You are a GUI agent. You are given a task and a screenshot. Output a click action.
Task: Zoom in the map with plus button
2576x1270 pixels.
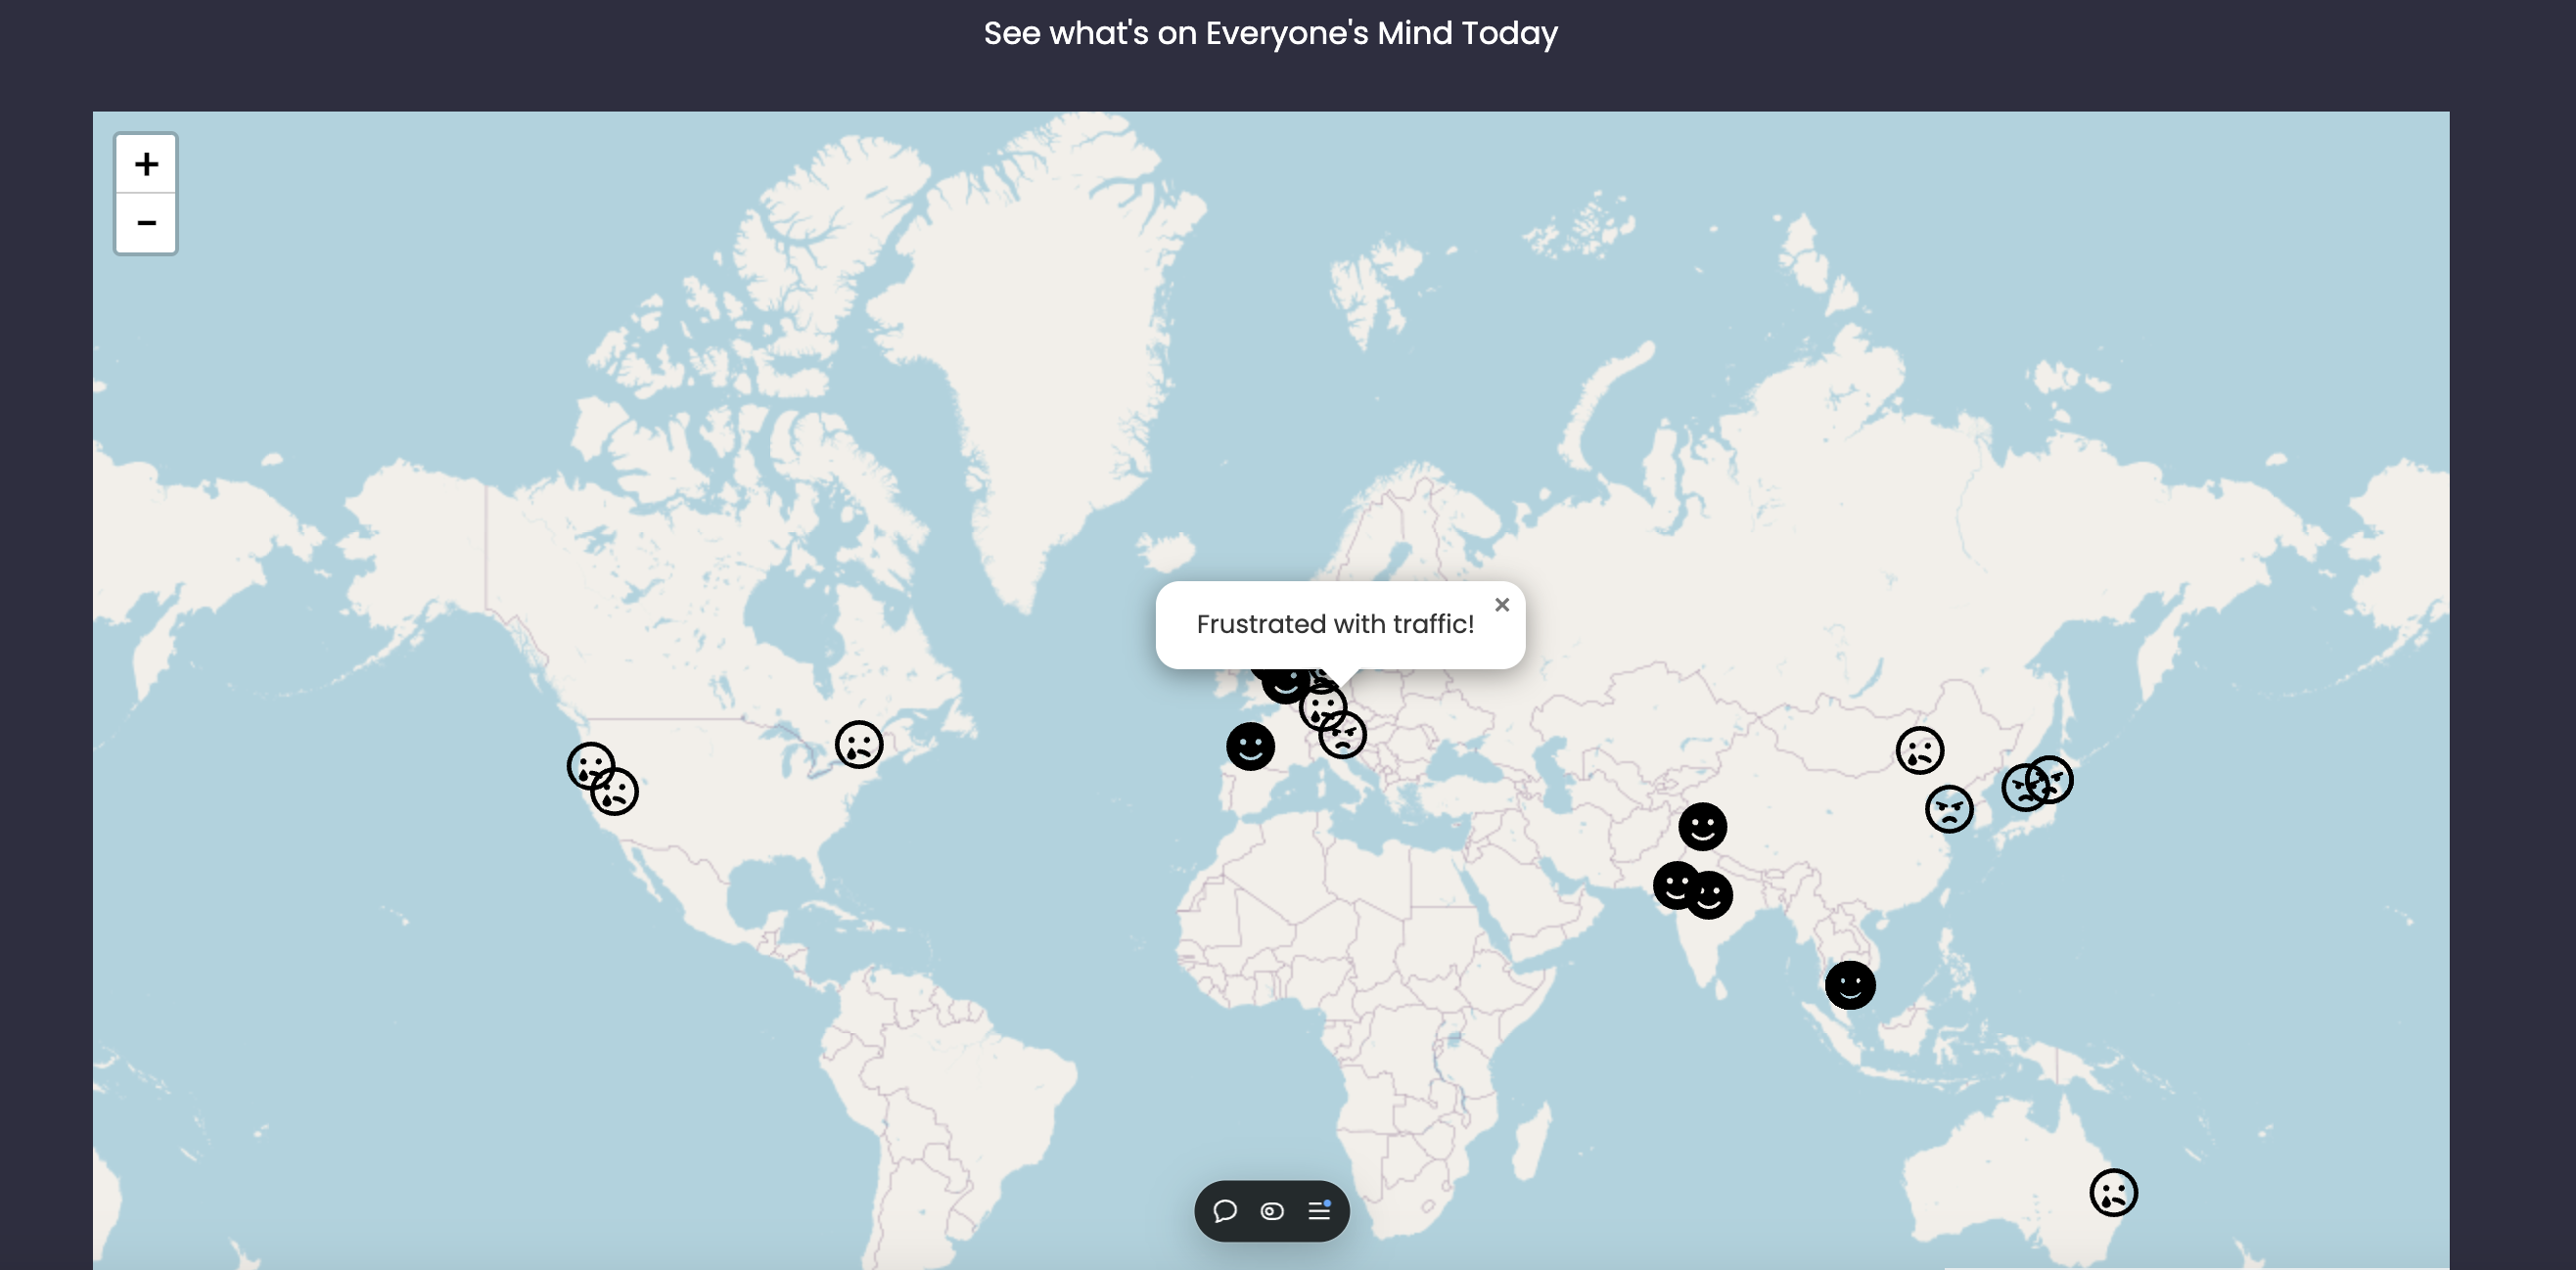(x=146, y=164)
